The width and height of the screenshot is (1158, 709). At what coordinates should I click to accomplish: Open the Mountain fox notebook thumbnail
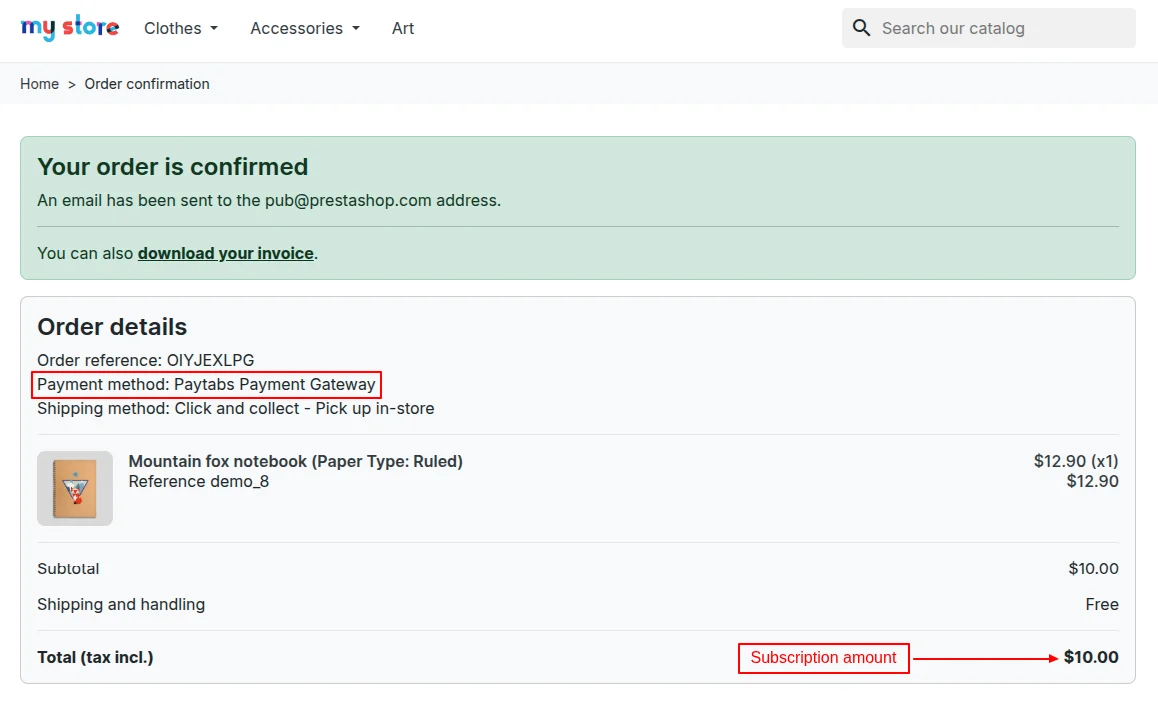75,488
